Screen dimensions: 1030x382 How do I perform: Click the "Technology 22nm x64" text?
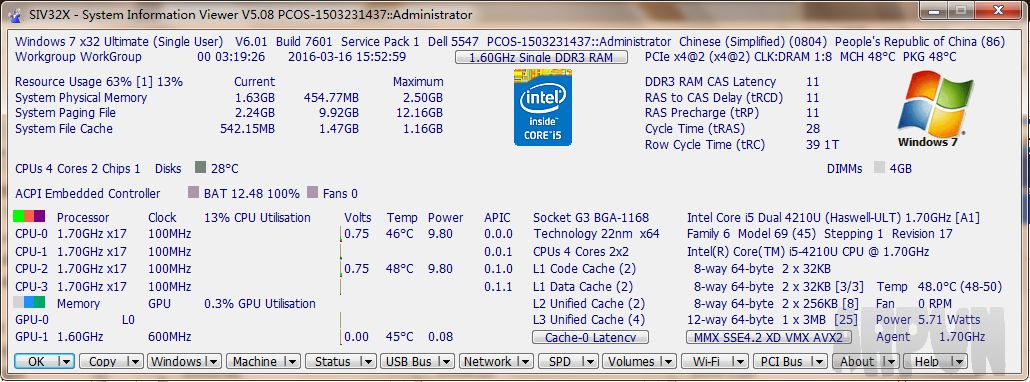point(596,234)
